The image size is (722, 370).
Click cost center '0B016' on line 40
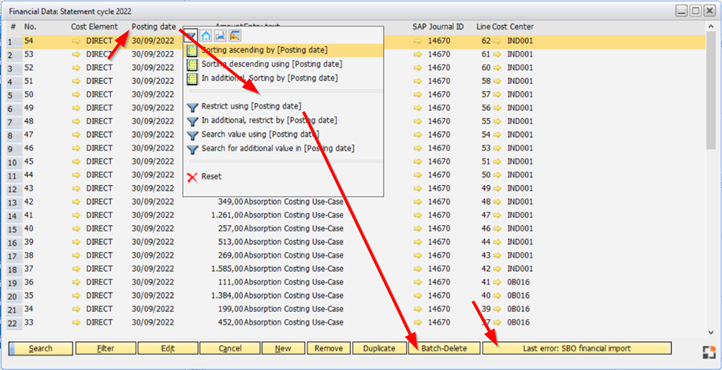pos(518,295)
